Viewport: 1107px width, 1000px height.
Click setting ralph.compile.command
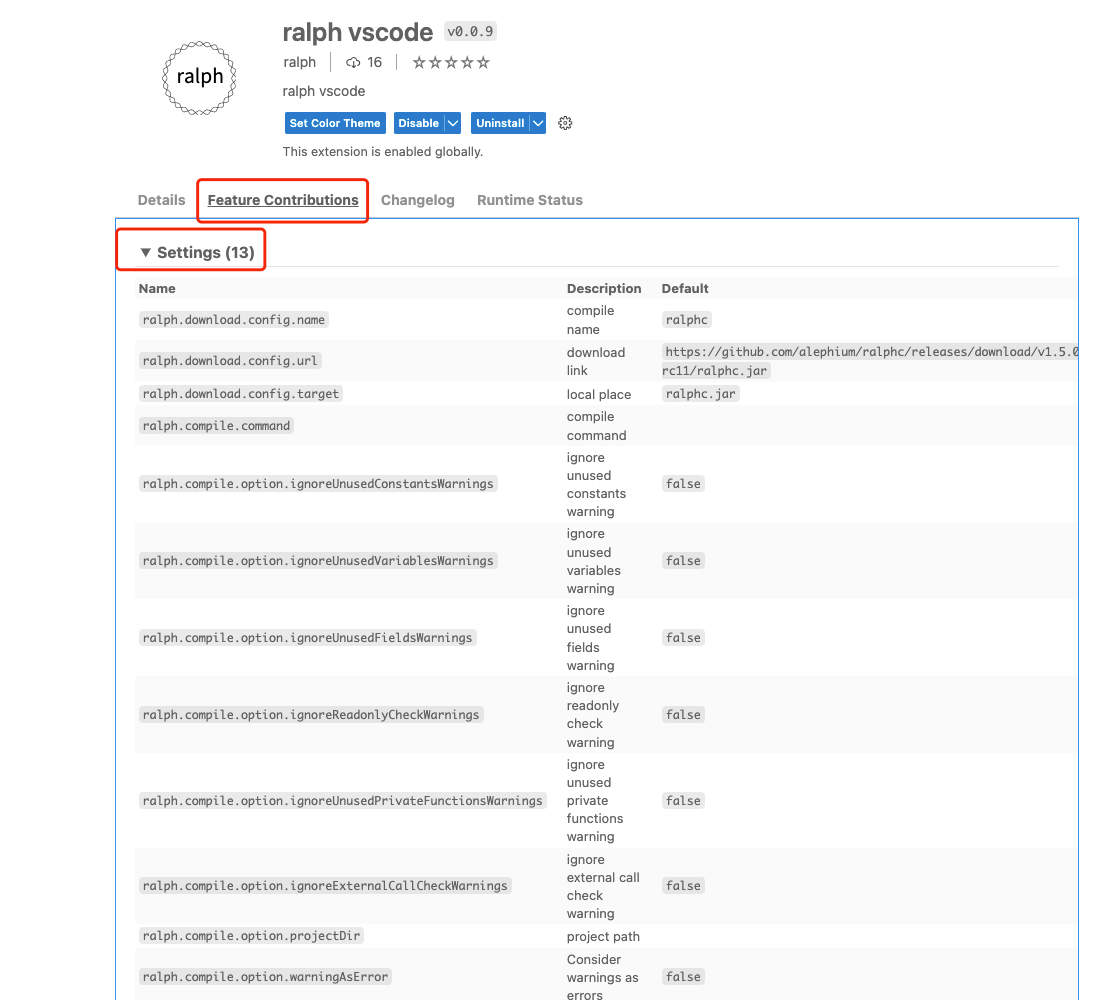click(216, 426)
